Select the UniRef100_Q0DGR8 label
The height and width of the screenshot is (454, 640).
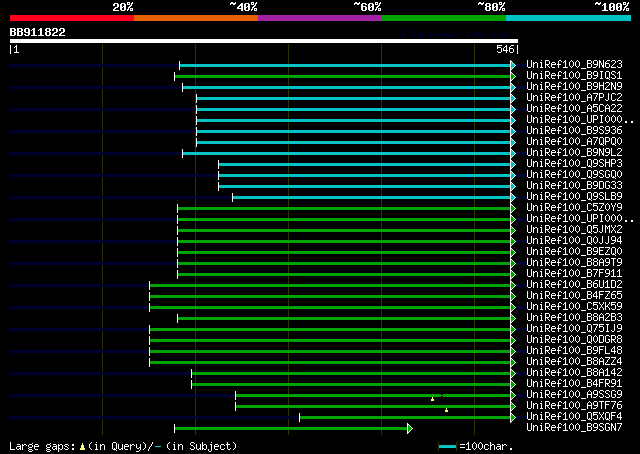point(574,340)
